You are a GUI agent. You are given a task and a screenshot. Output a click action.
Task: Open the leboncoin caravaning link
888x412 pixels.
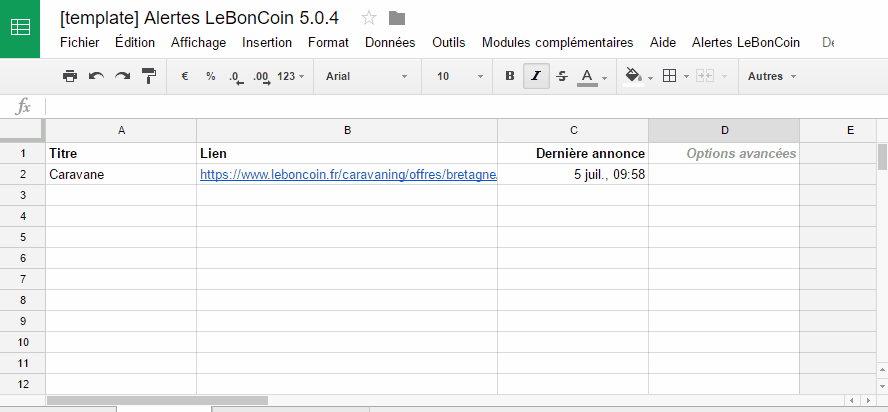(x=348, y=175)
